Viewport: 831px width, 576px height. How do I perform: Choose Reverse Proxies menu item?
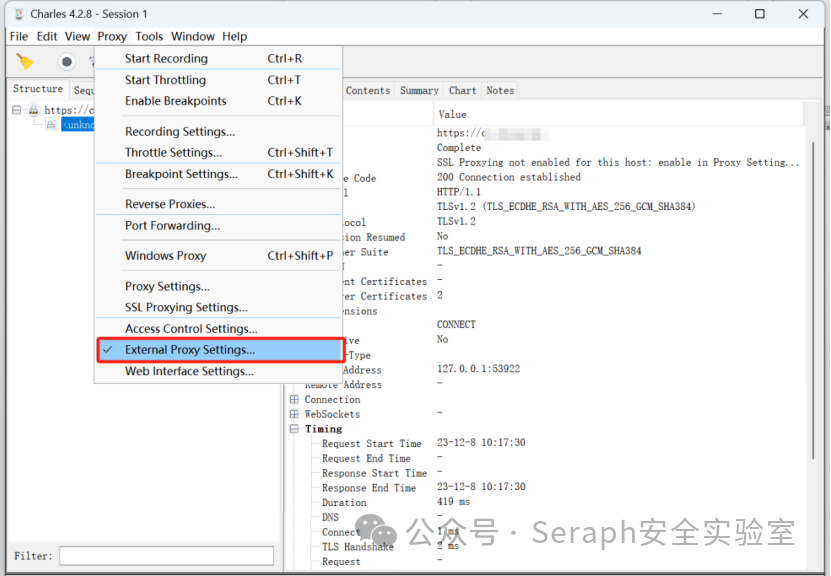tap(219, 204)
